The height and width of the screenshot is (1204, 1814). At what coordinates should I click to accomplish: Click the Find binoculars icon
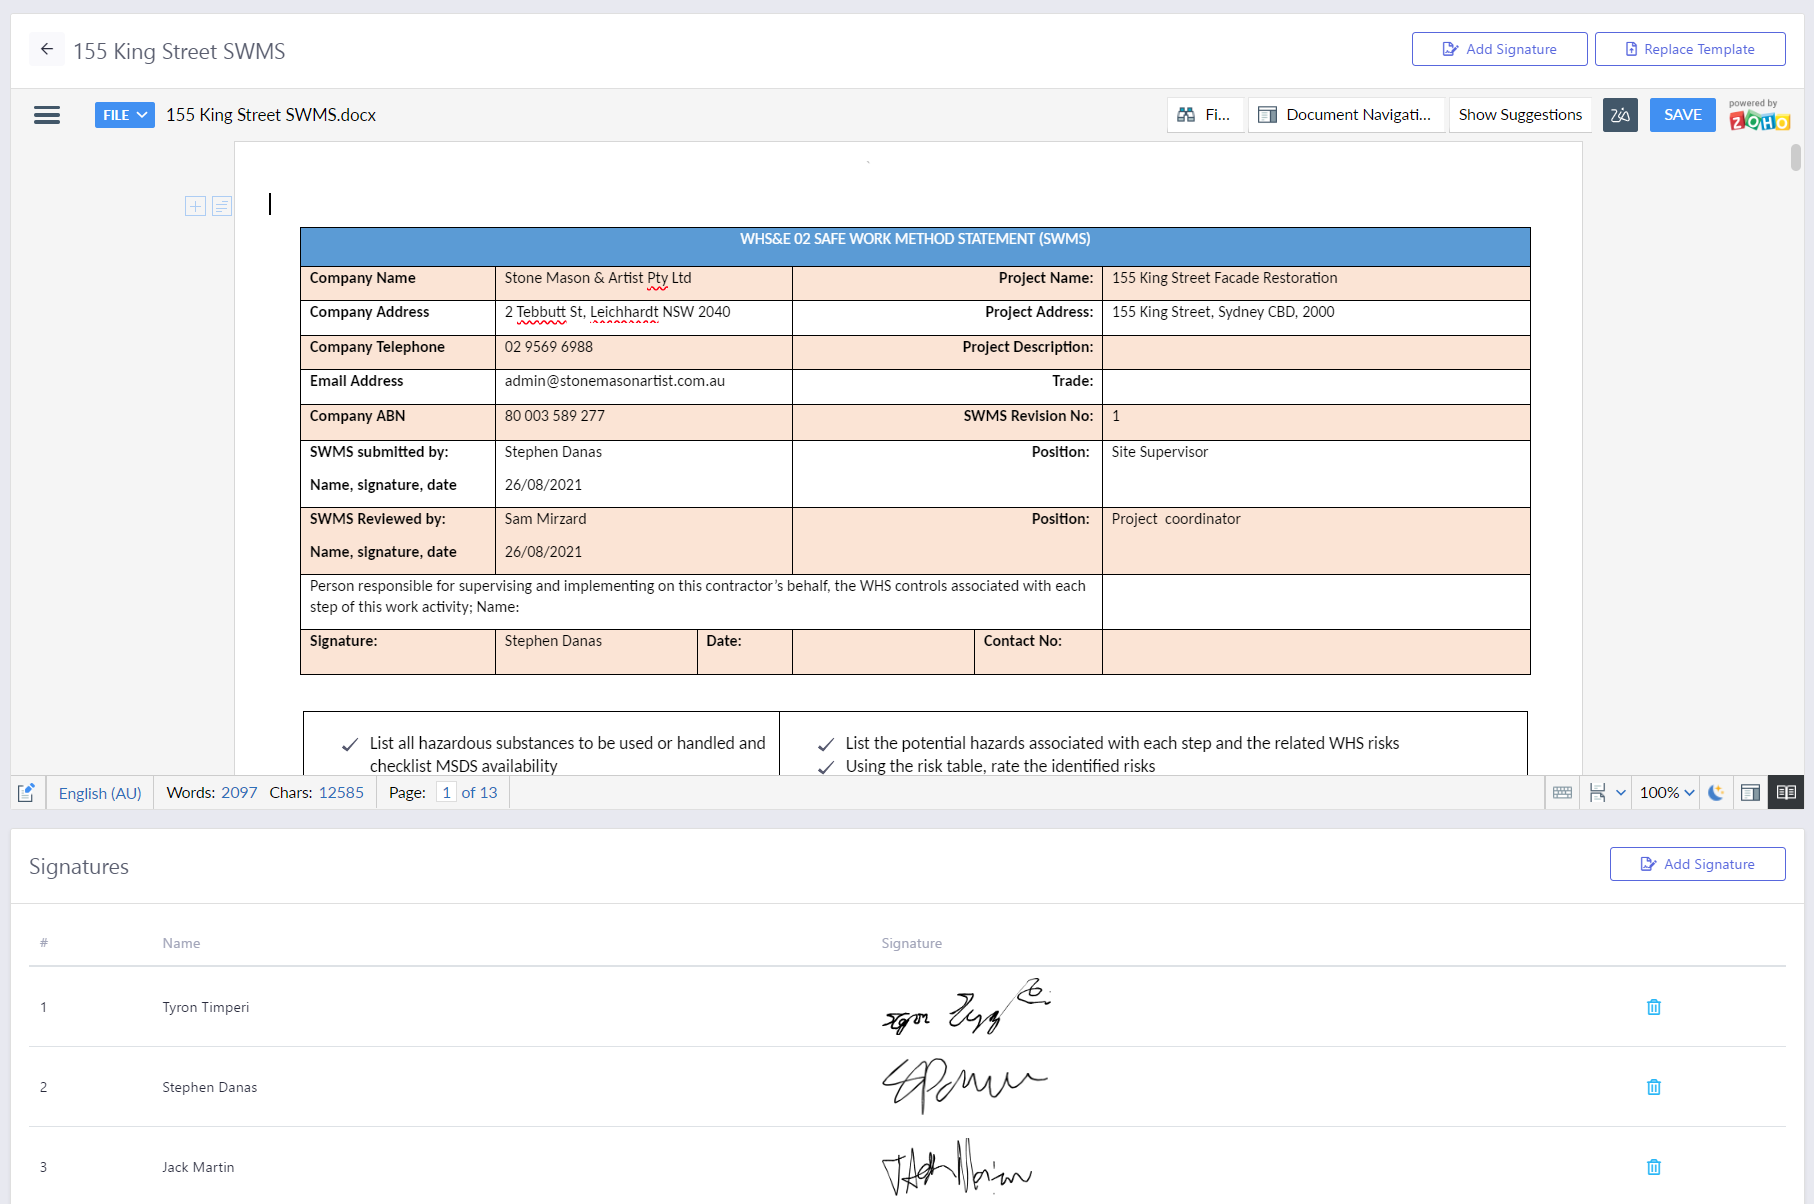pos(1186,115)
